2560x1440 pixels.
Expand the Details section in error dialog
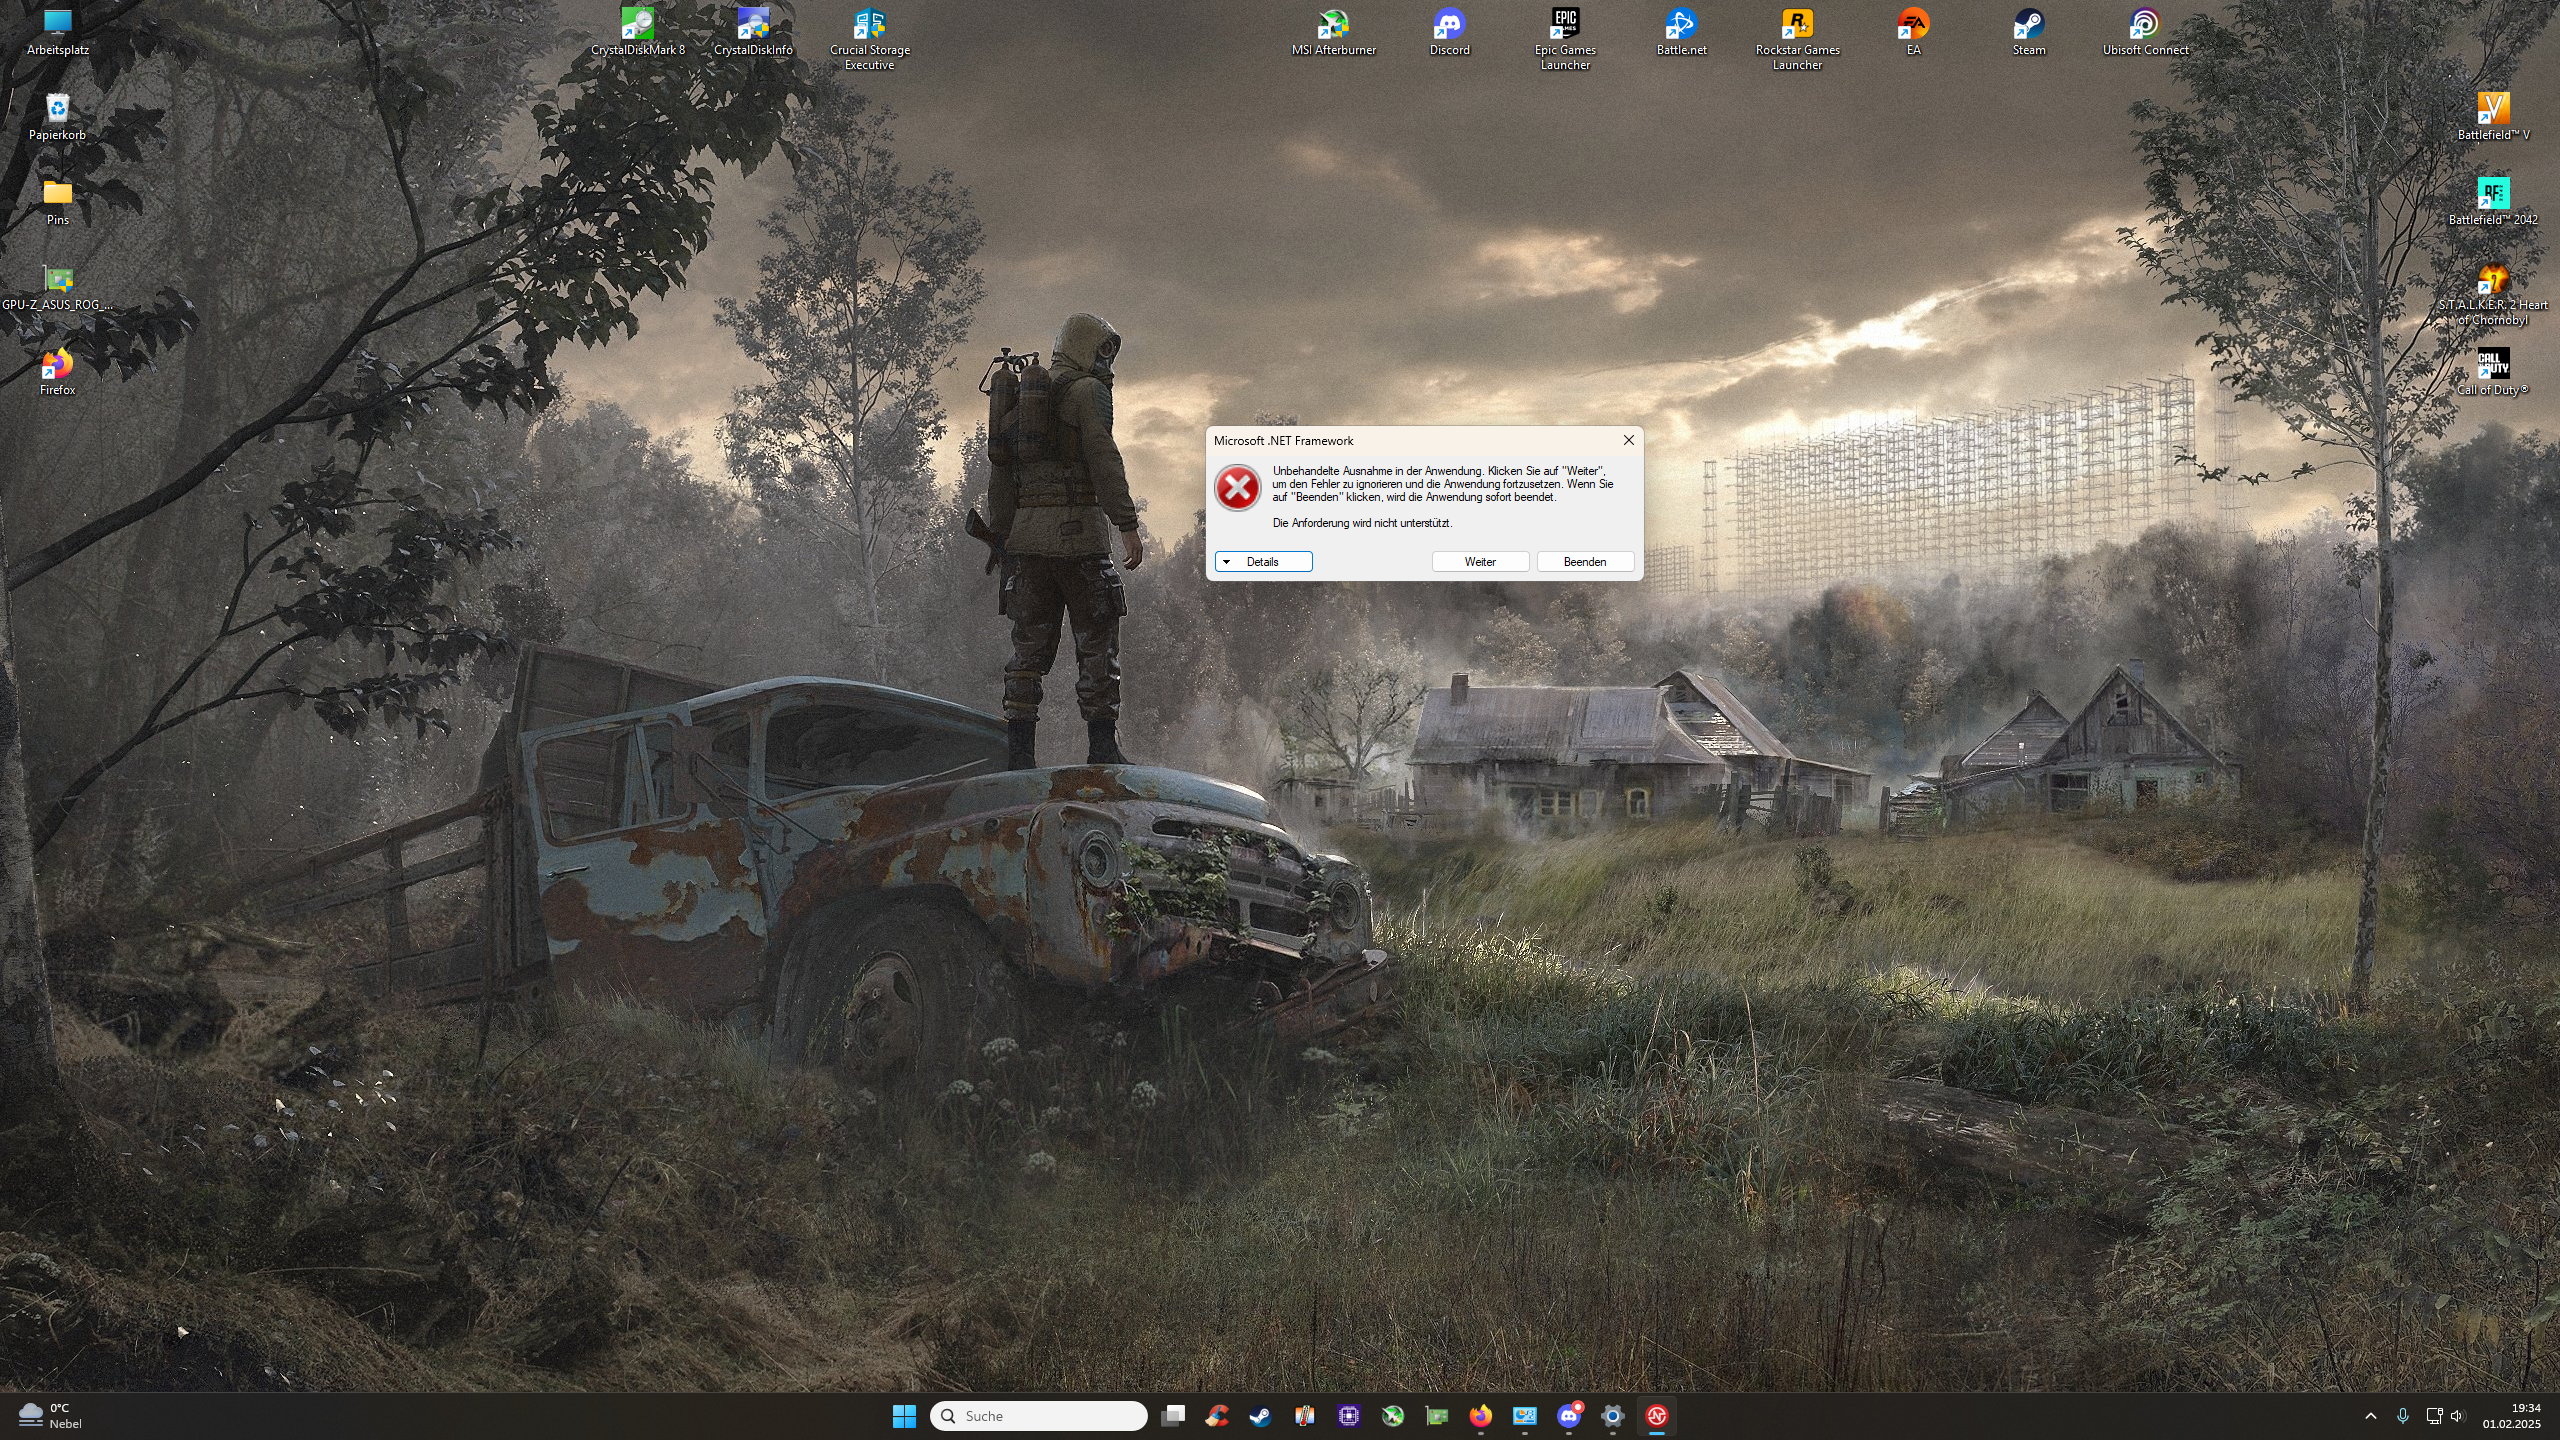pyautogui.click(x=1263, y=562)
